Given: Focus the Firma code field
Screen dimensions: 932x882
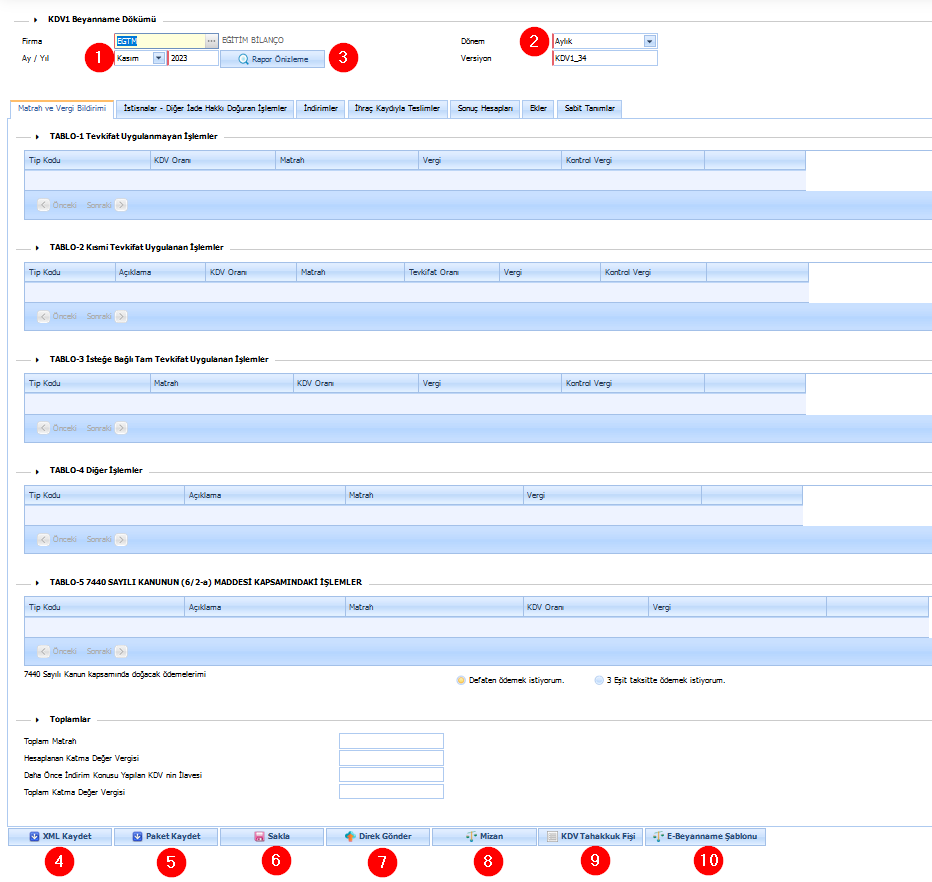Looking at the screenshot, I should point(160,41).
